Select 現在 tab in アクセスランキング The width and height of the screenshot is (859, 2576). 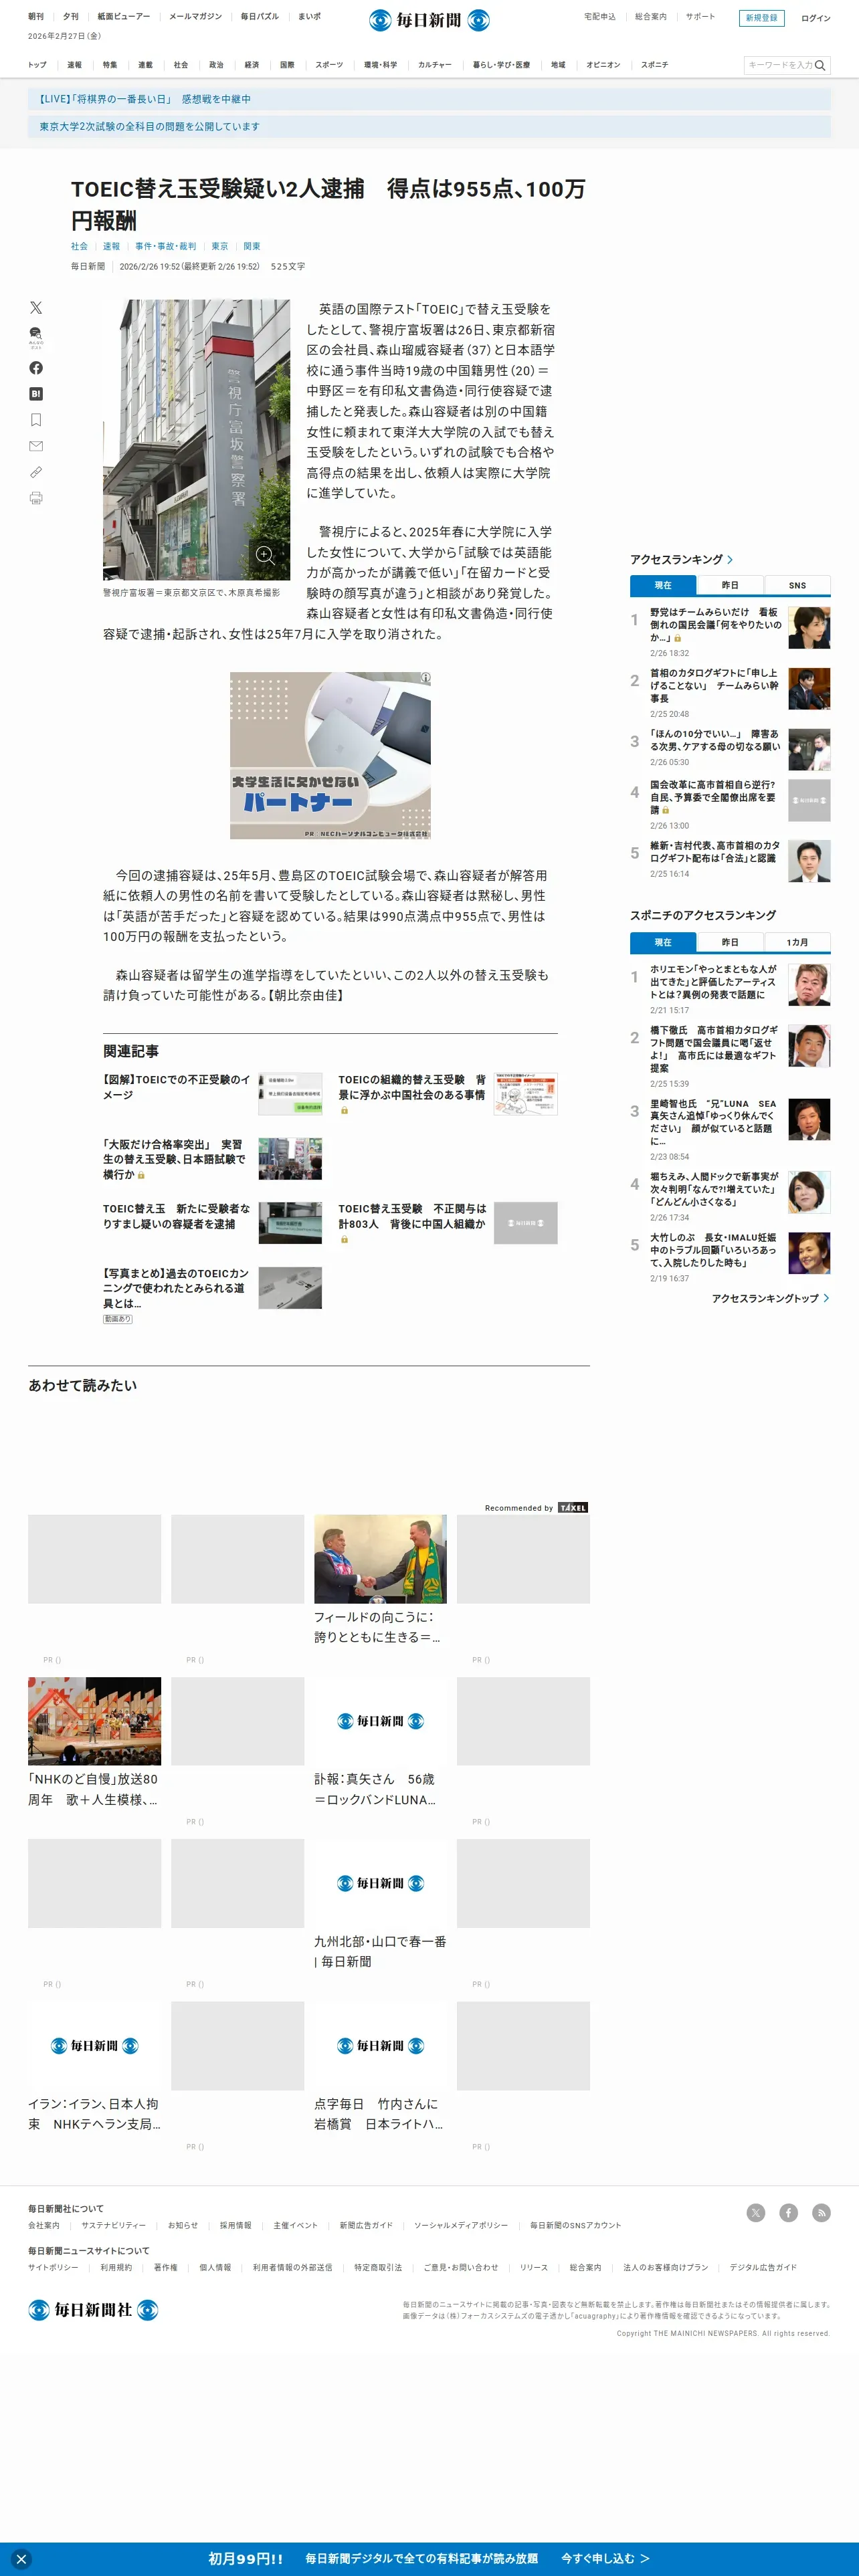tap(663, 586)
